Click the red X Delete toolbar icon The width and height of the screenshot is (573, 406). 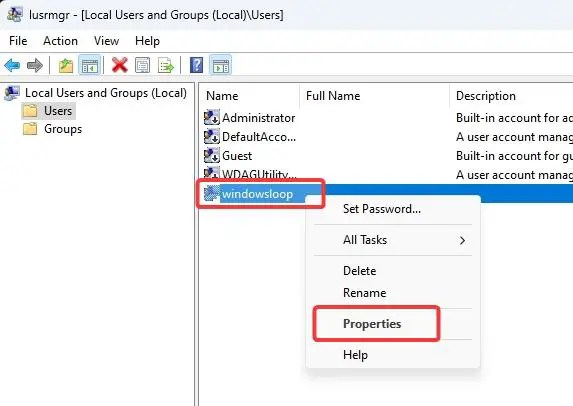pos(119,65)
